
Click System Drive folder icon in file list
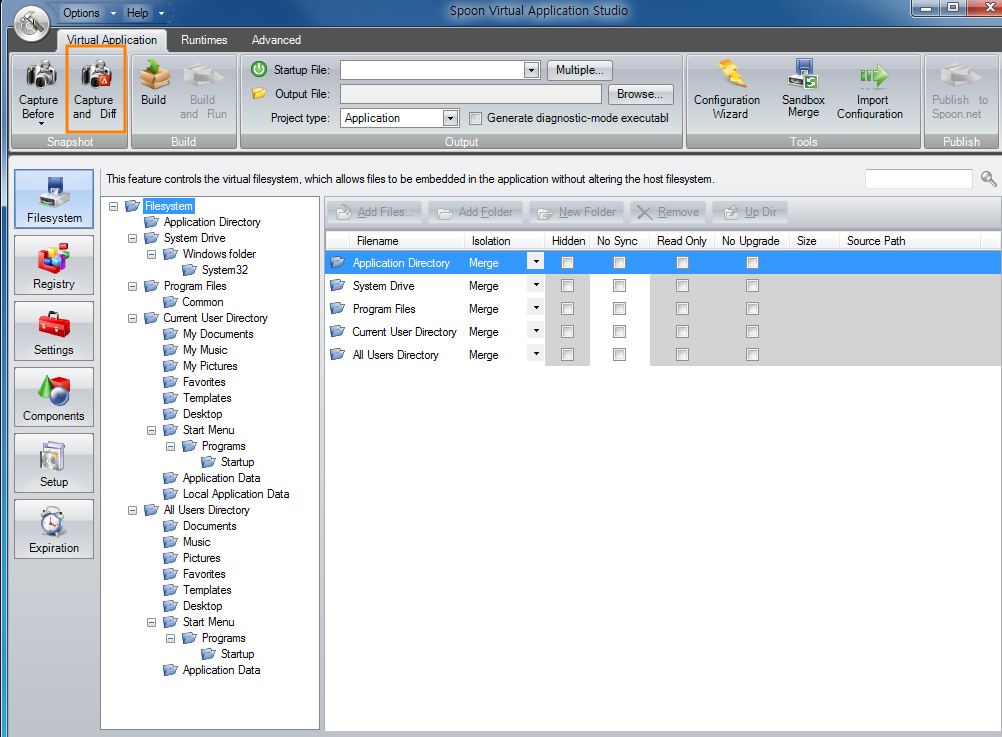[337, 286]
